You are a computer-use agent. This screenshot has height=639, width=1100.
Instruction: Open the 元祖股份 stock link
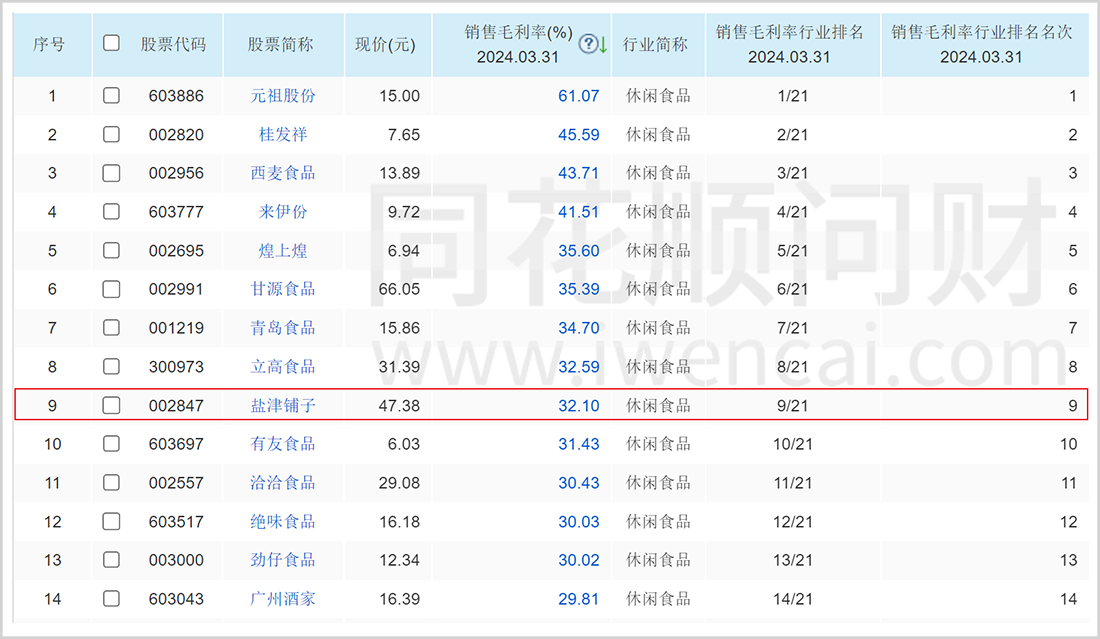coord(283,95)
